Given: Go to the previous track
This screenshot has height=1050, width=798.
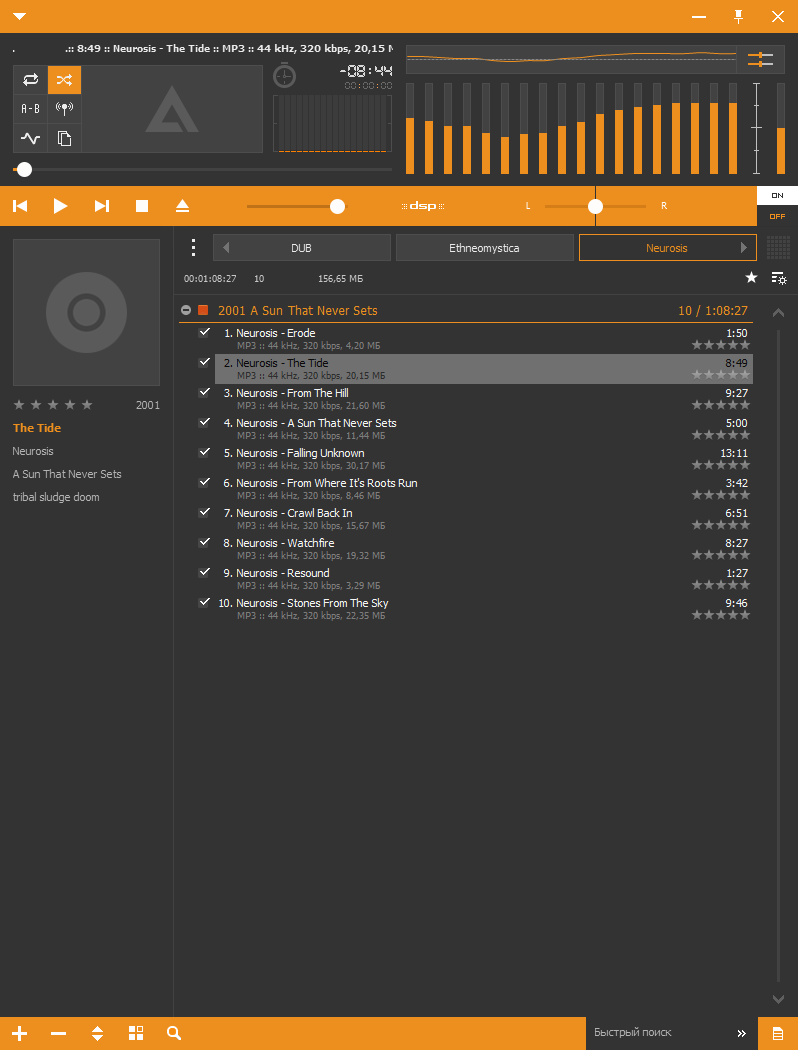Looking at the screenshot, I should (20, 206).
